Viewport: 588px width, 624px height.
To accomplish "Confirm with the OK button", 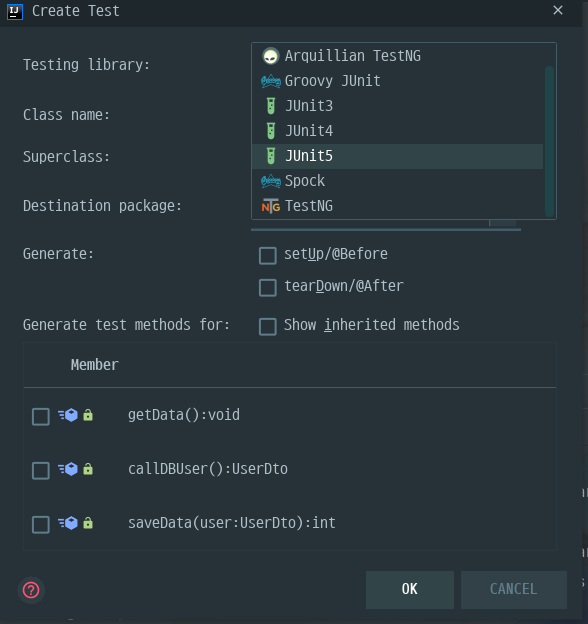I will pos(410,589).
